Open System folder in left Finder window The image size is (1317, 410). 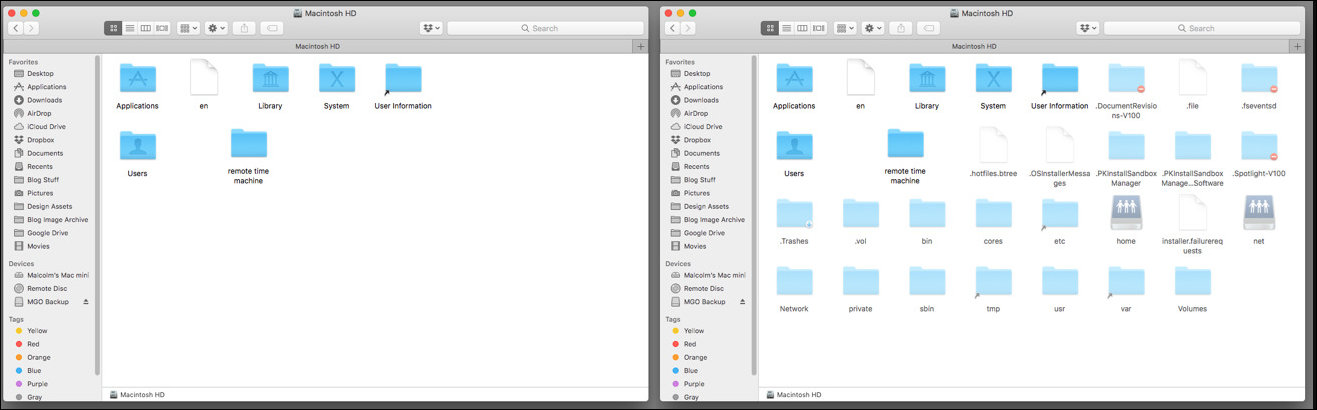click(337, 79)
